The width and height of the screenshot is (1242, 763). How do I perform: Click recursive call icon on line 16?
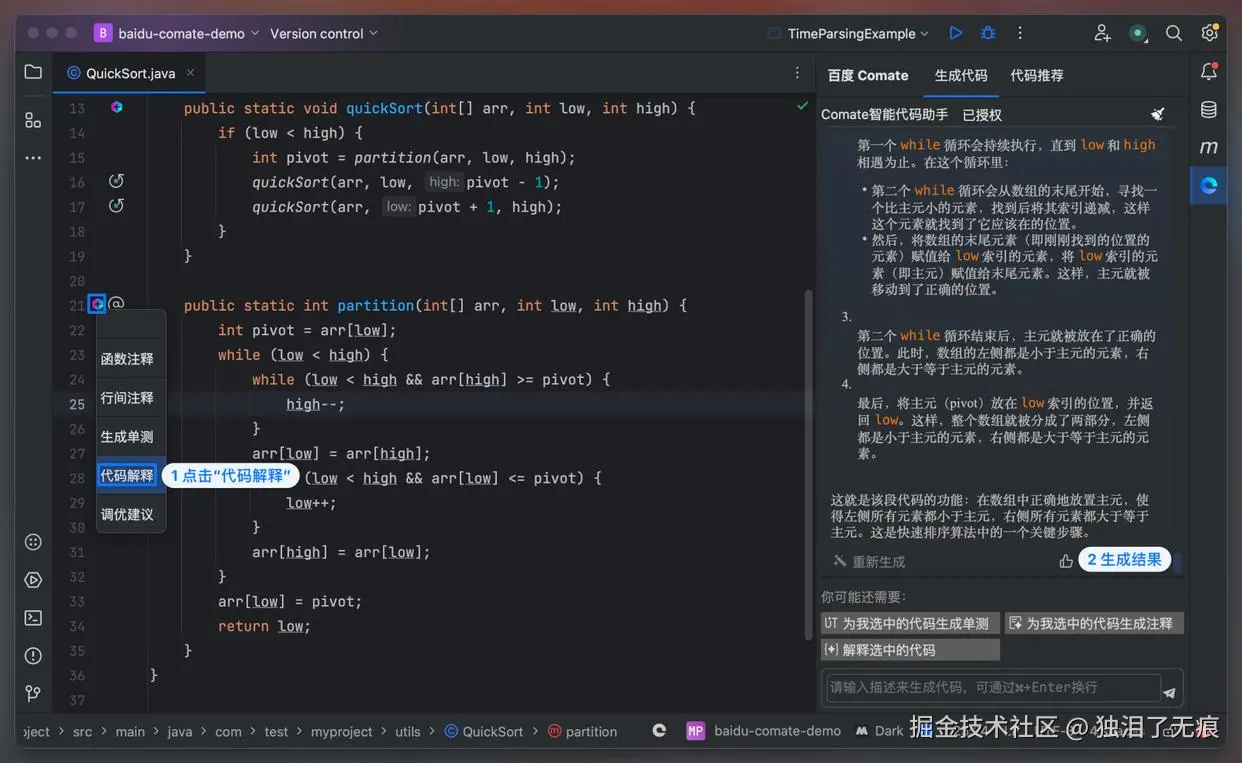tap(116, 181)
